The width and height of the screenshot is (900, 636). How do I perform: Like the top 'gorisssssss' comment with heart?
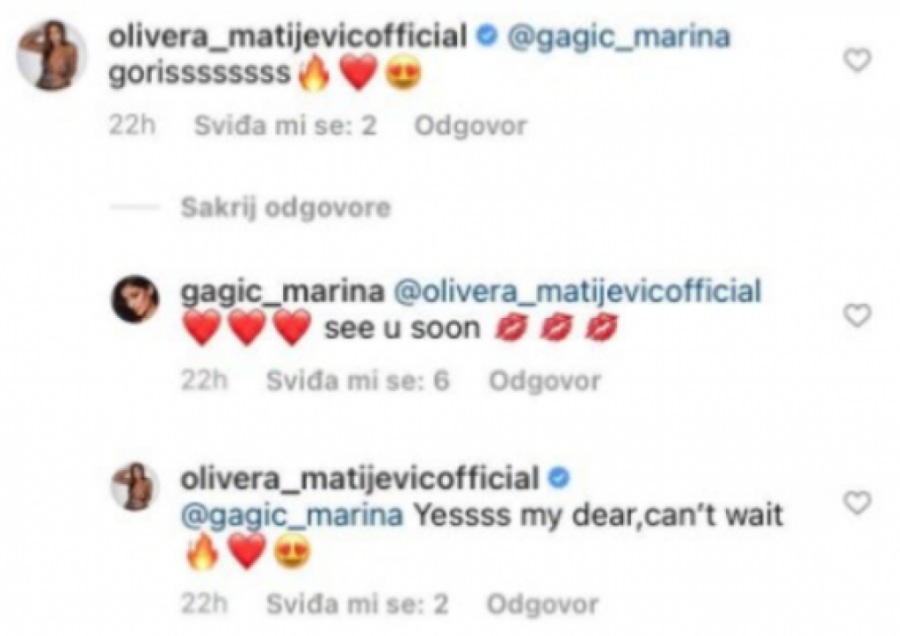[x=857, y=60]
